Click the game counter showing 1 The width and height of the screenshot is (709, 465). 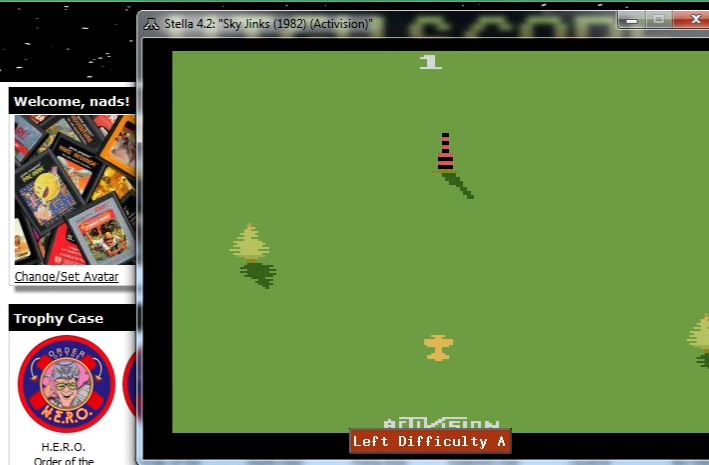430,62
